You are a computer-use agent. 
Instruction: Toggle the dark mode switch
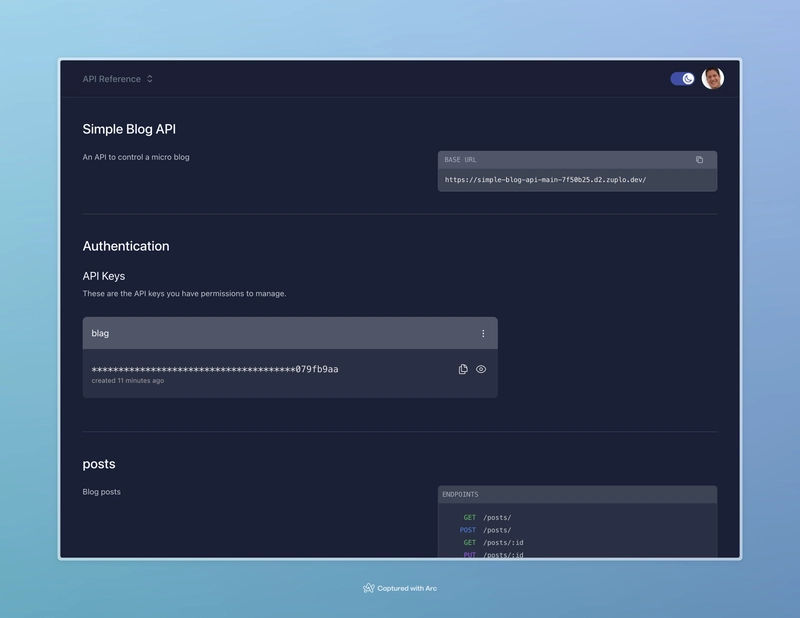(x=682, y=79)
